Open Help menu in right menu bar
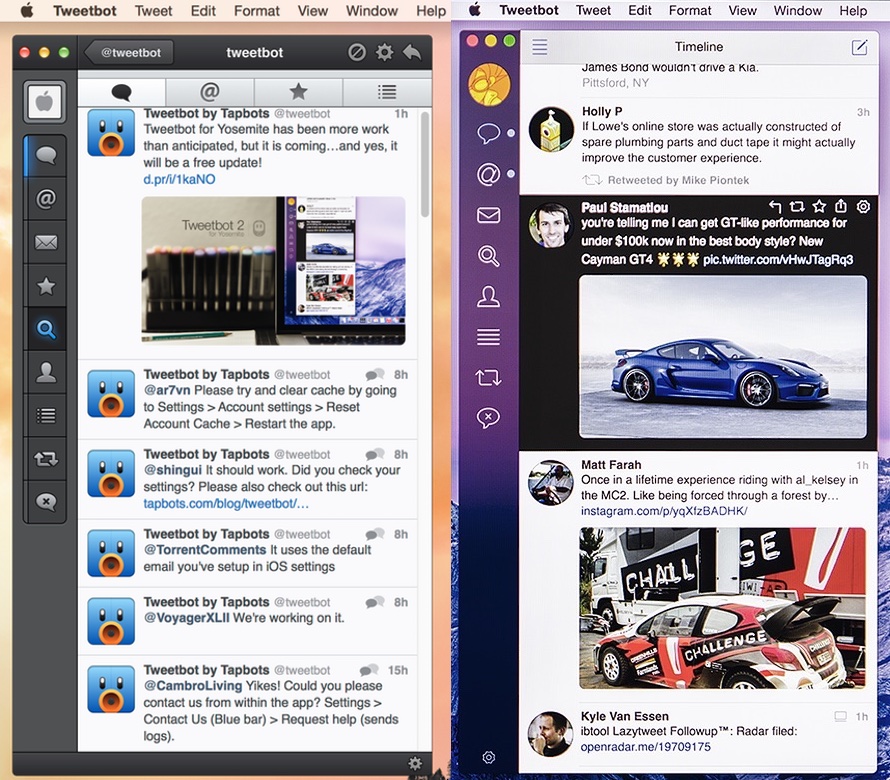Image resolution: width=890 pixels, height=780 pixels. click(x=853, y=10)
